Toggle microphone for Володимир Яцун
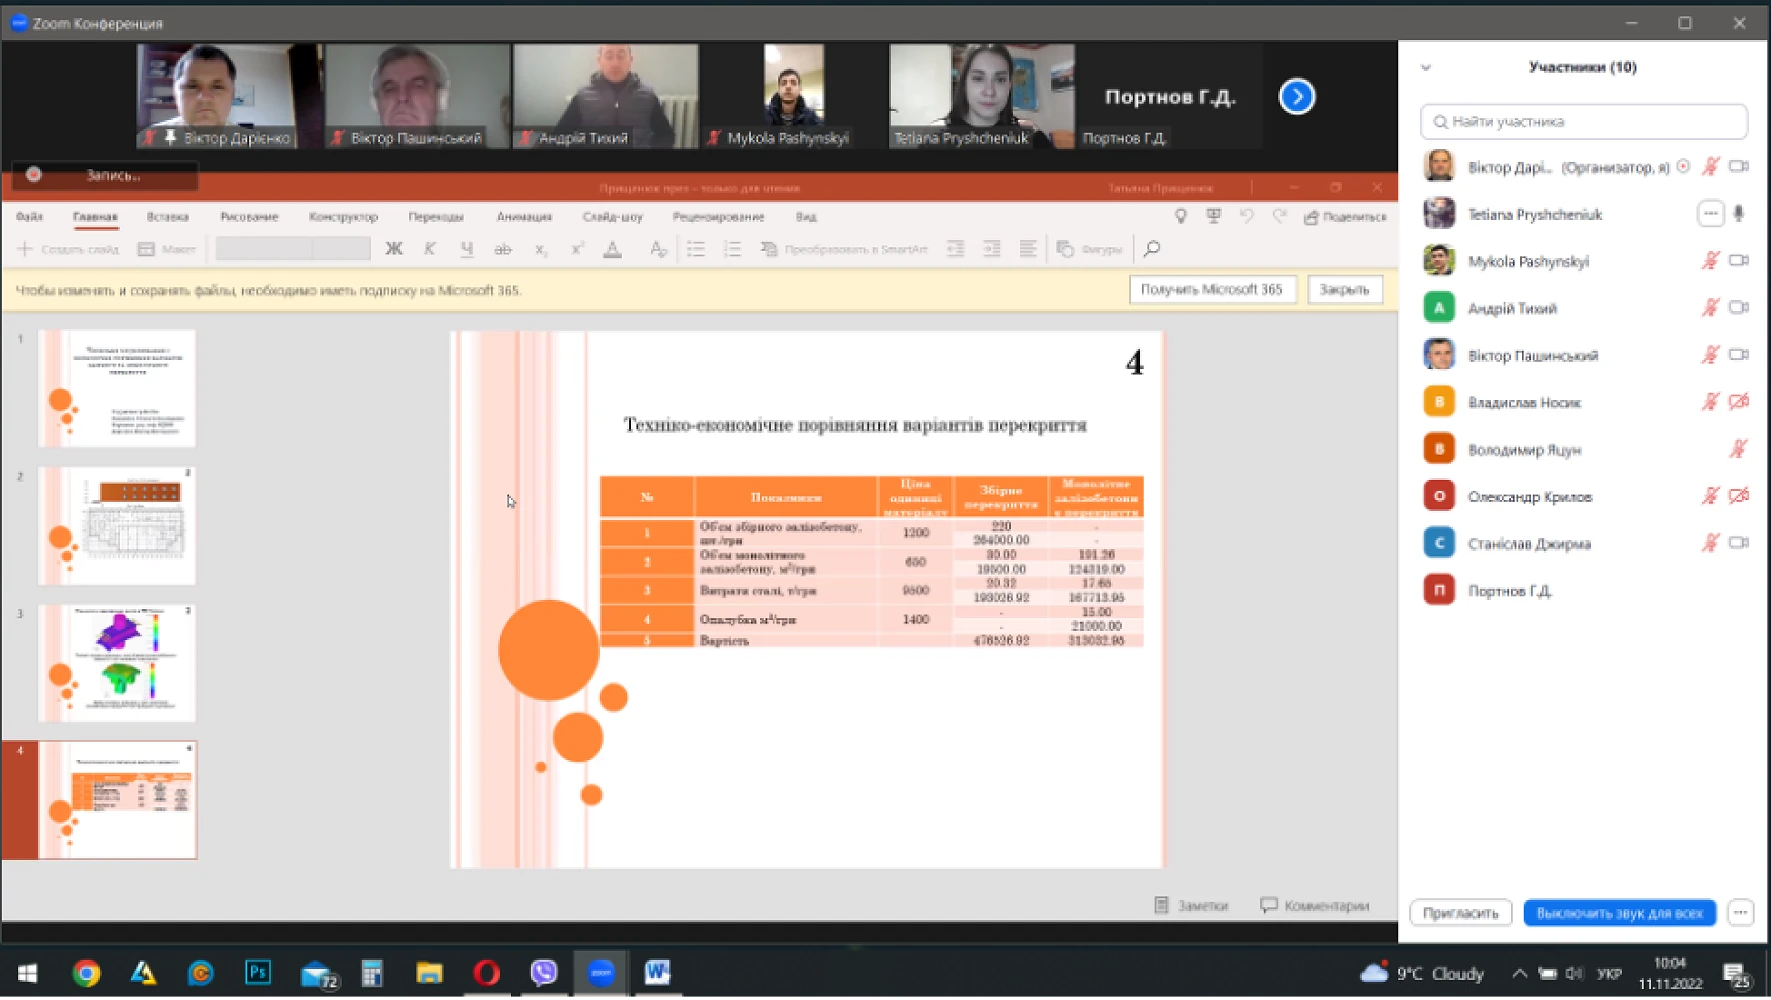The image size is (1771, 1000). pos(1739,449)
